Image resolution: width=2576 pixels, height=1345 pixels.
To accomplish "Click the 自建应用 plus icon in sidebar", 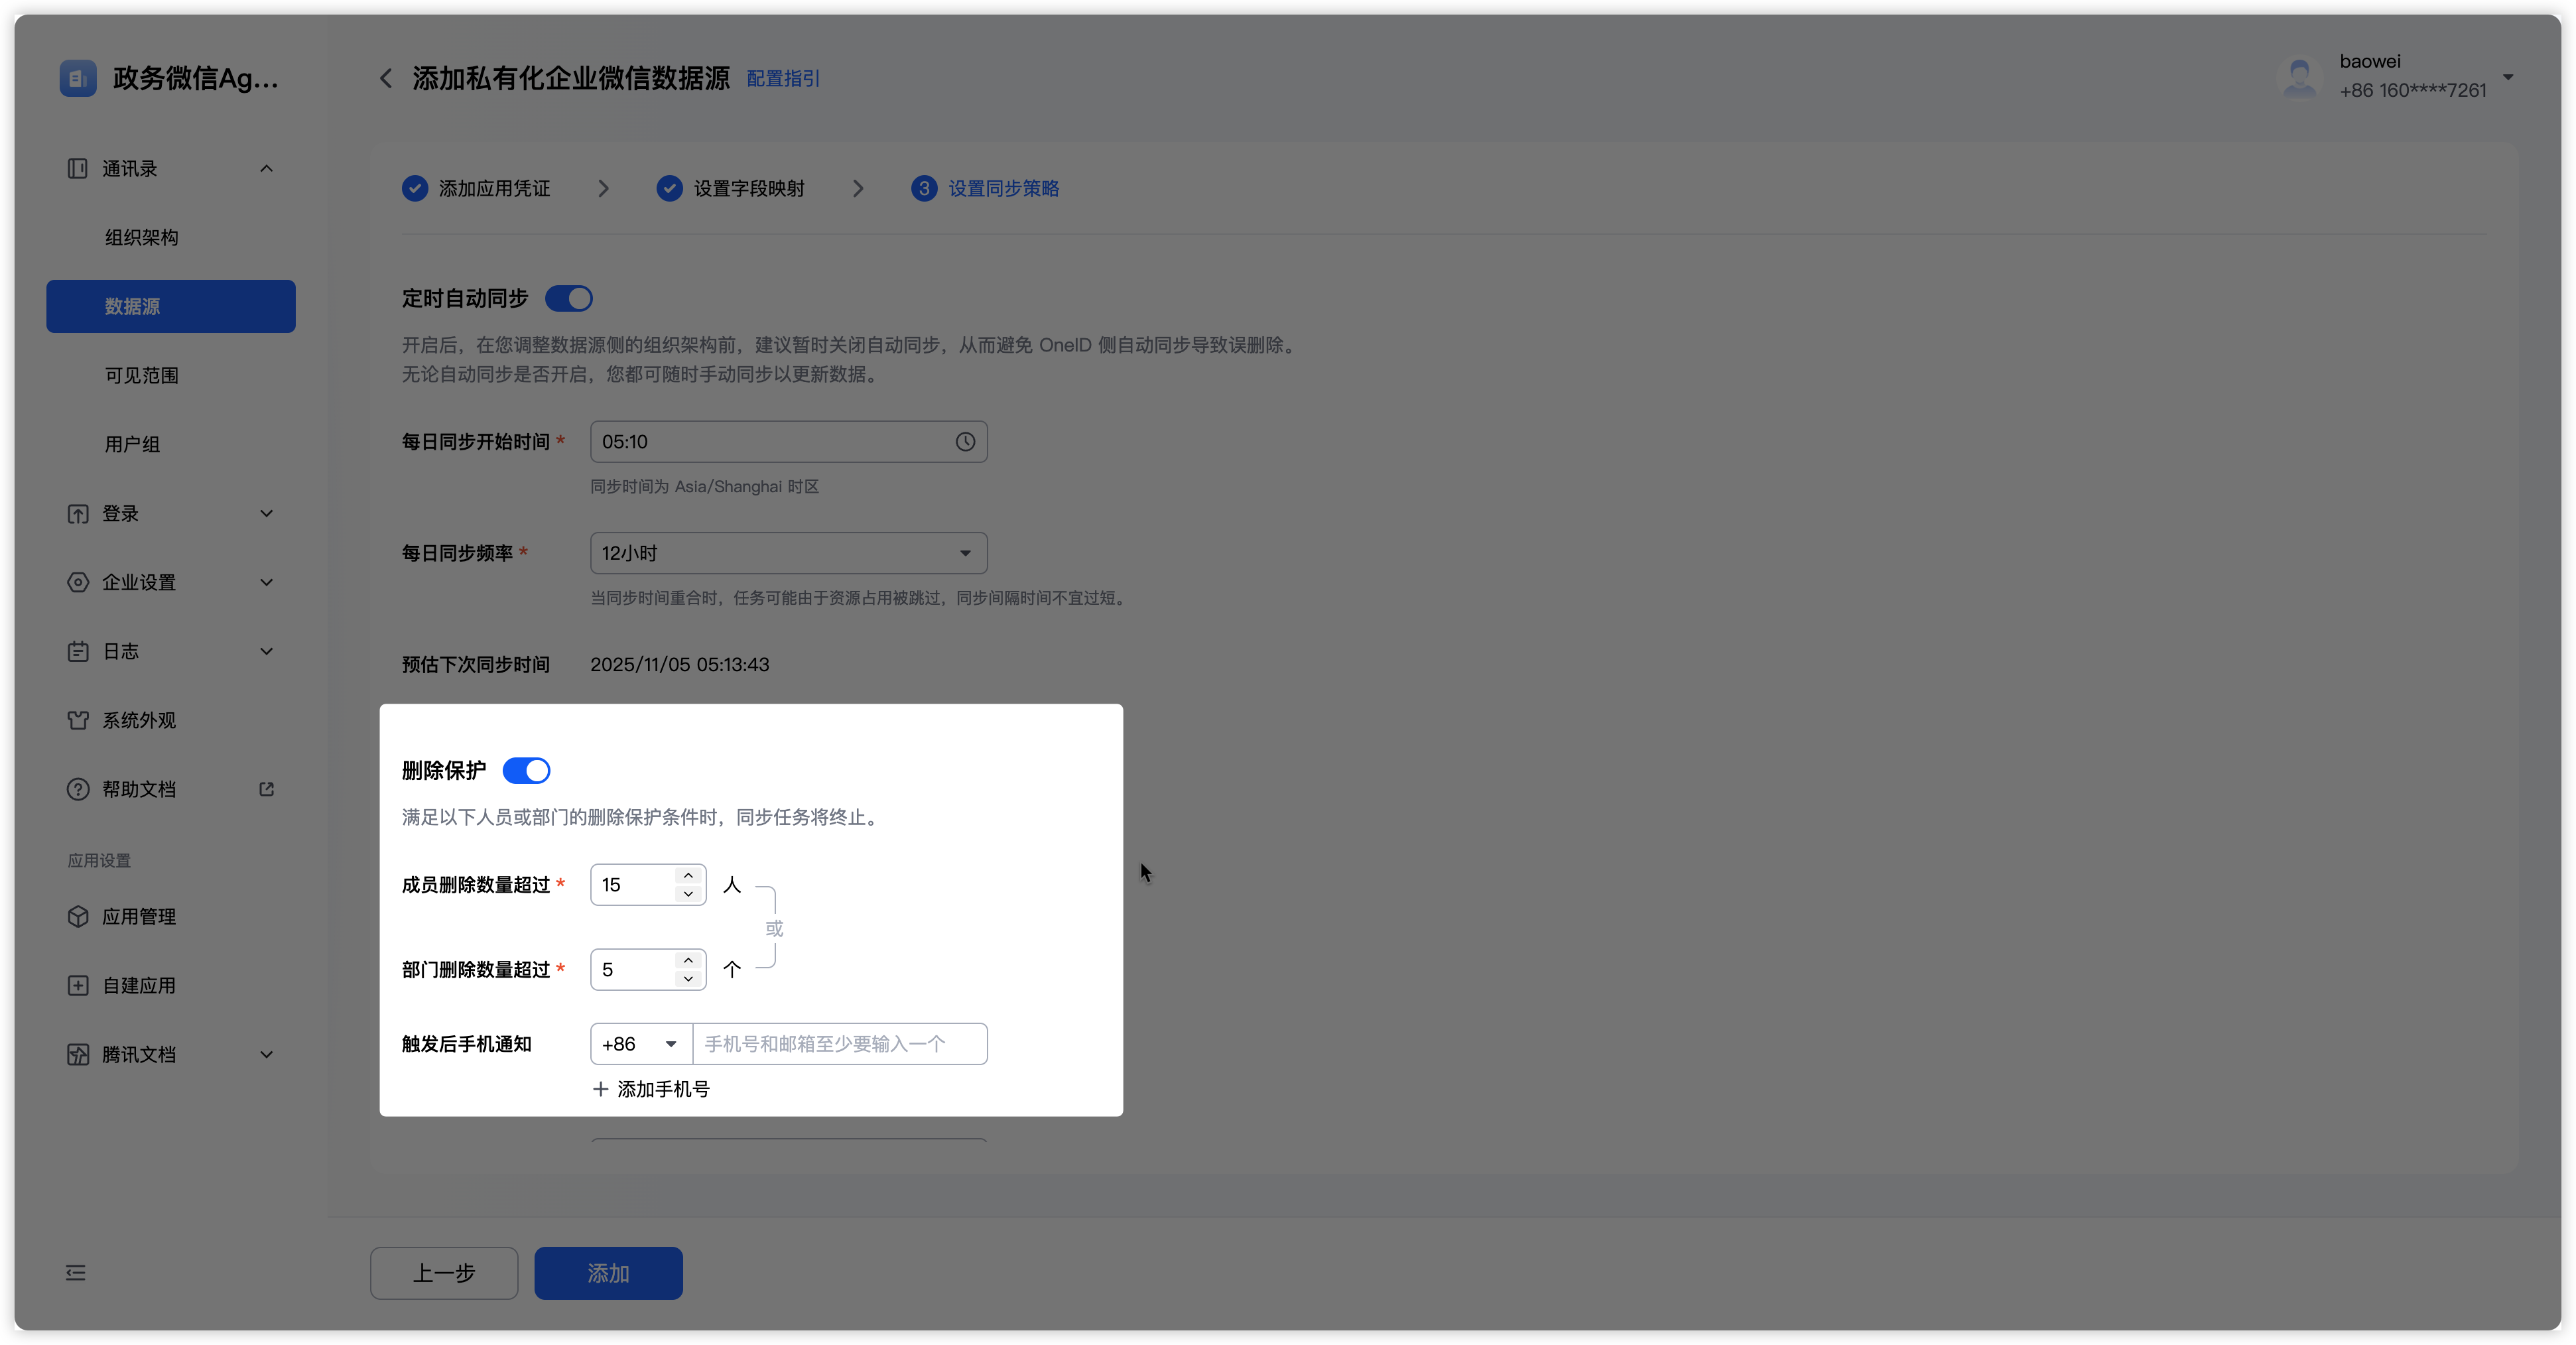I will click(78, 985).
